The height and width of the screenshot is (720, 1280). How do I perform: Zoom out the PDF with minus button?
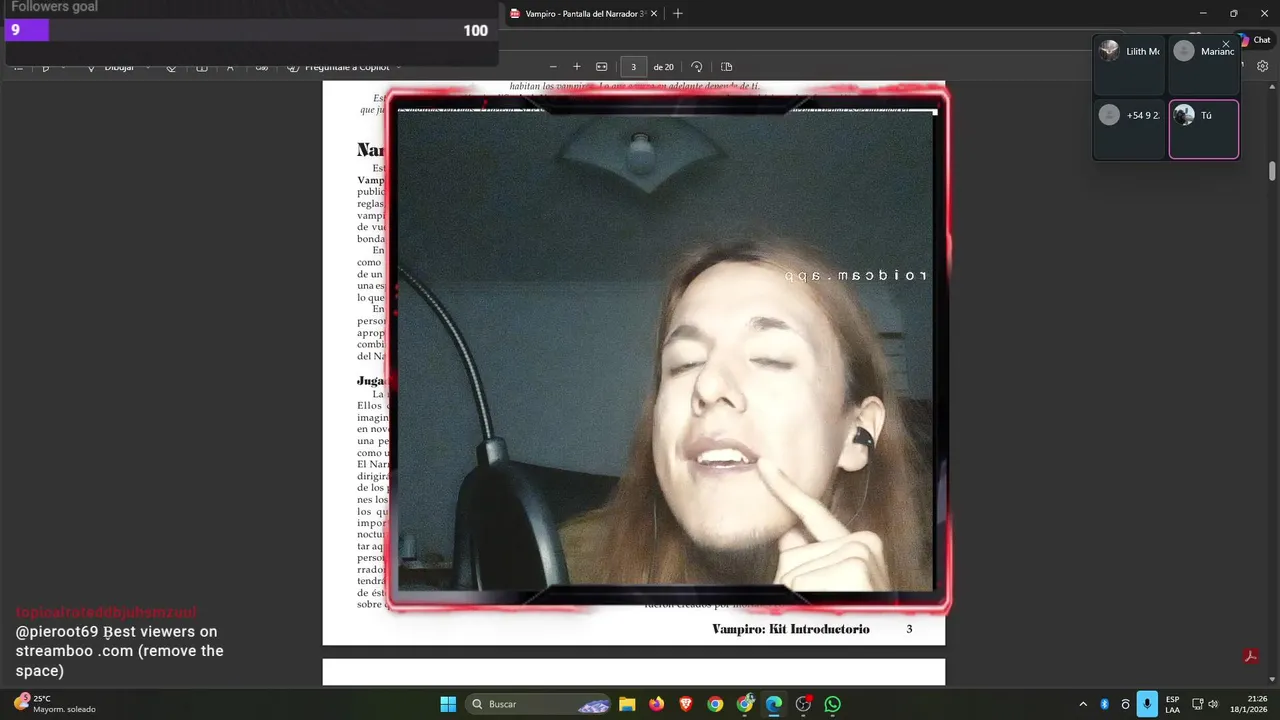(x=553, y=67)
